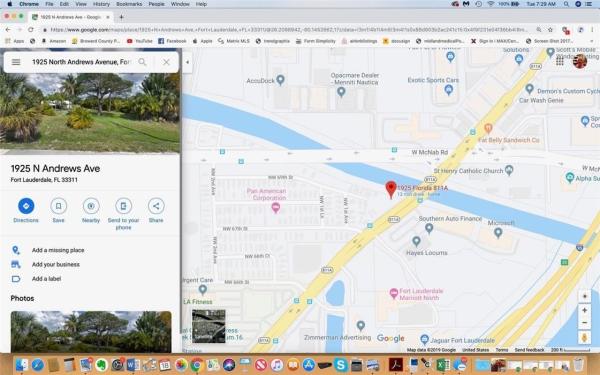Reload the page
The width and height of the screenshot is (600, 375).
pyautogui.click(x=31, y=29)
